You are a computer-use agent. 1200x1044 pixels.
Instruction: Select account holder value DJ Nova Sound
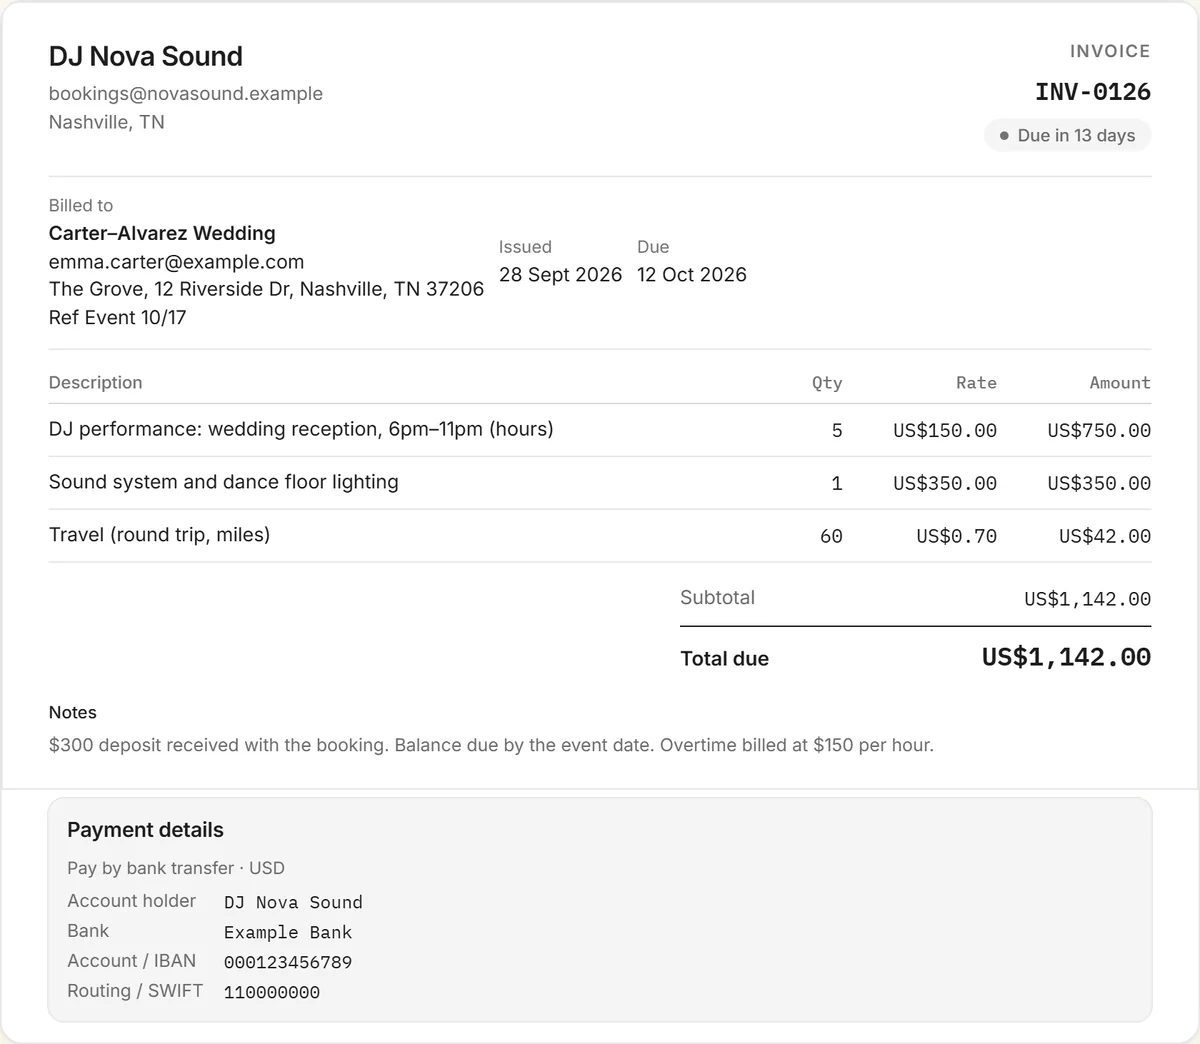point(293,903)
